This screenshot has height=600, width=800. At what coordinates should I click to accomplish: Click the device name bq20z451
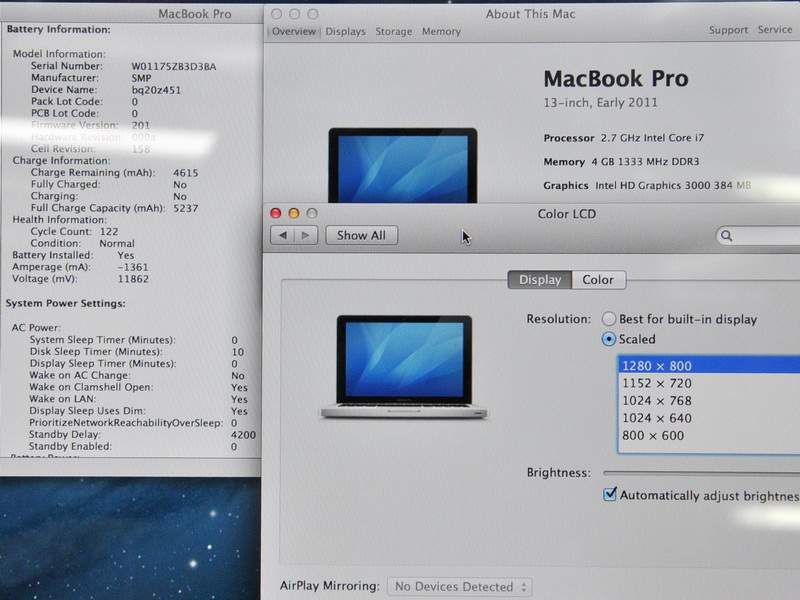point(156,90)
